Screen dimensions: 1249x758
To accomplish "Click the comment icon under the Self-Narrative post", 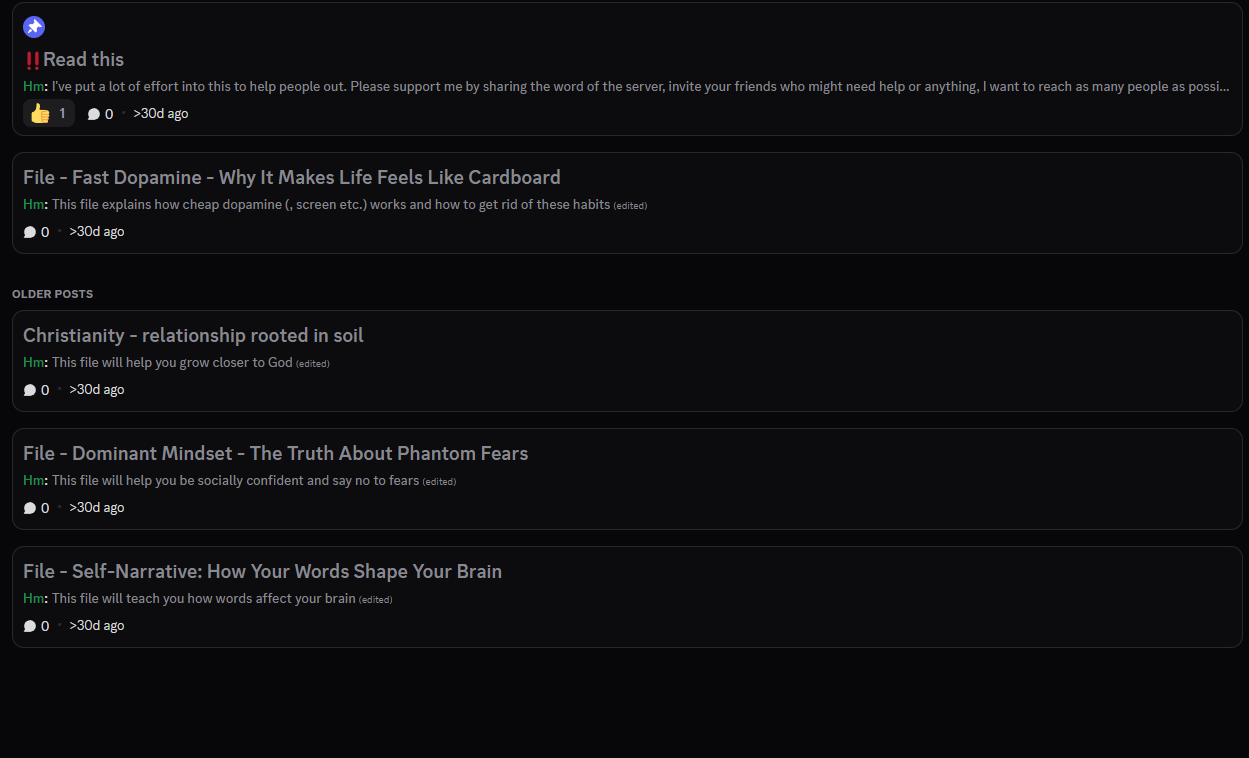I will tap(30, 626).
